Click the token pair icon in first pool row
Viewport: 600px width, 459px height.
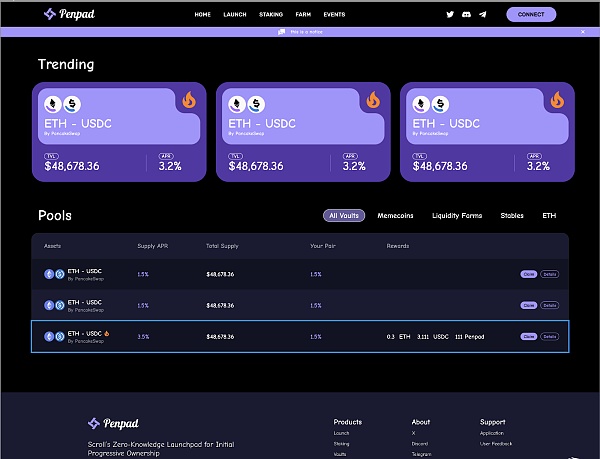point(53,272)
